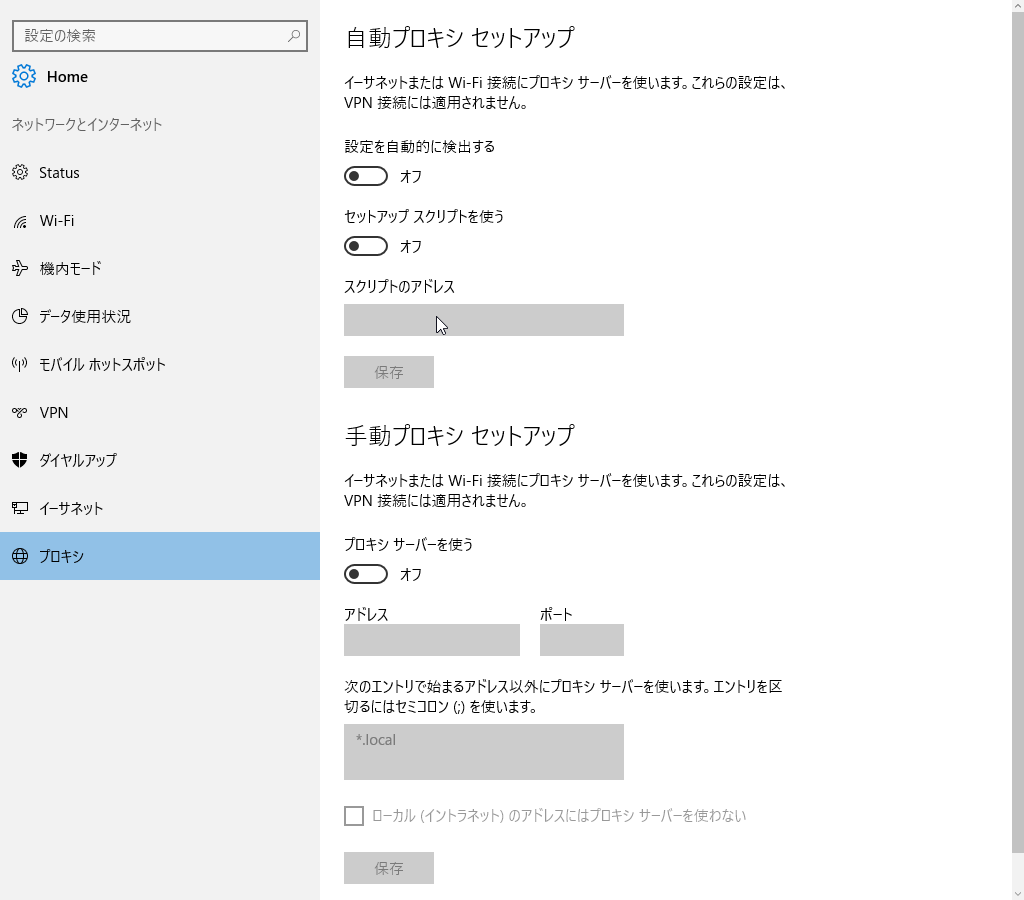Select VPN in the sidebar
1024x900 pixels.
(160, 412)
